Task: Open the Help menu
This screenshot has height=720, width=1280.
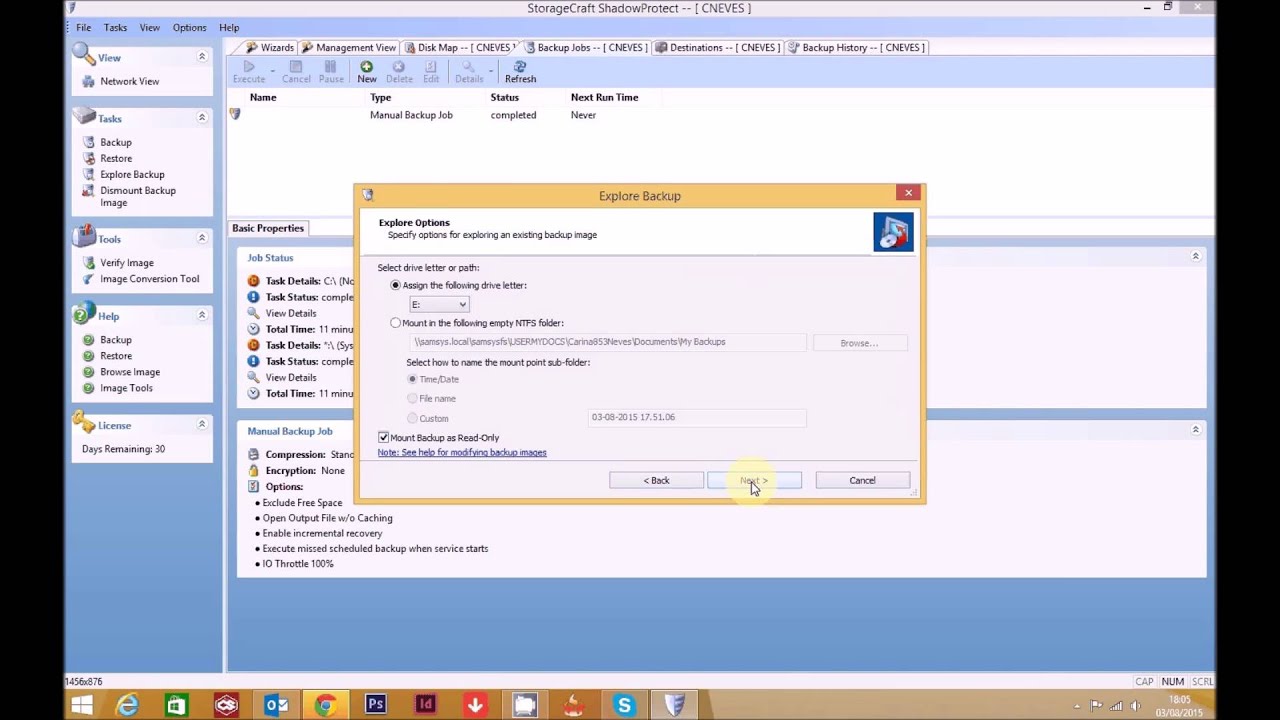Action: 229,28
